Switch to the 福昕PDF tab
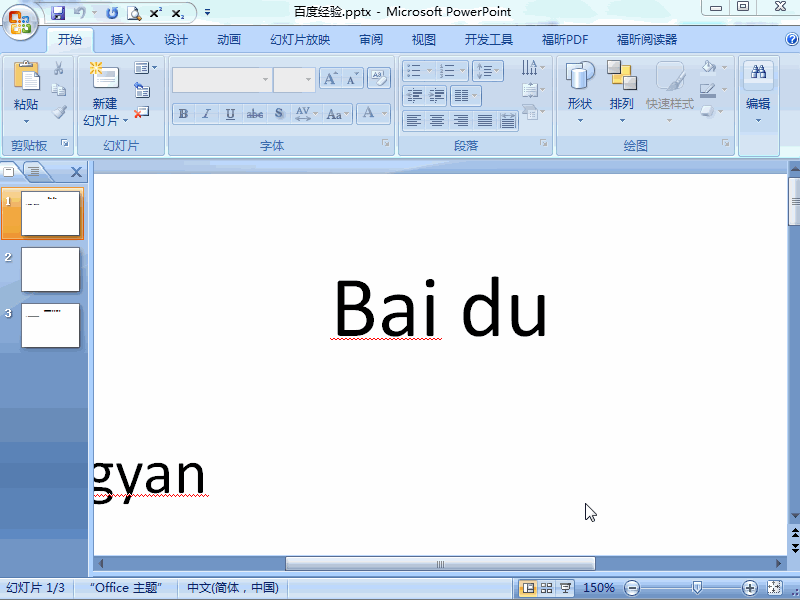 coord(565,40)
